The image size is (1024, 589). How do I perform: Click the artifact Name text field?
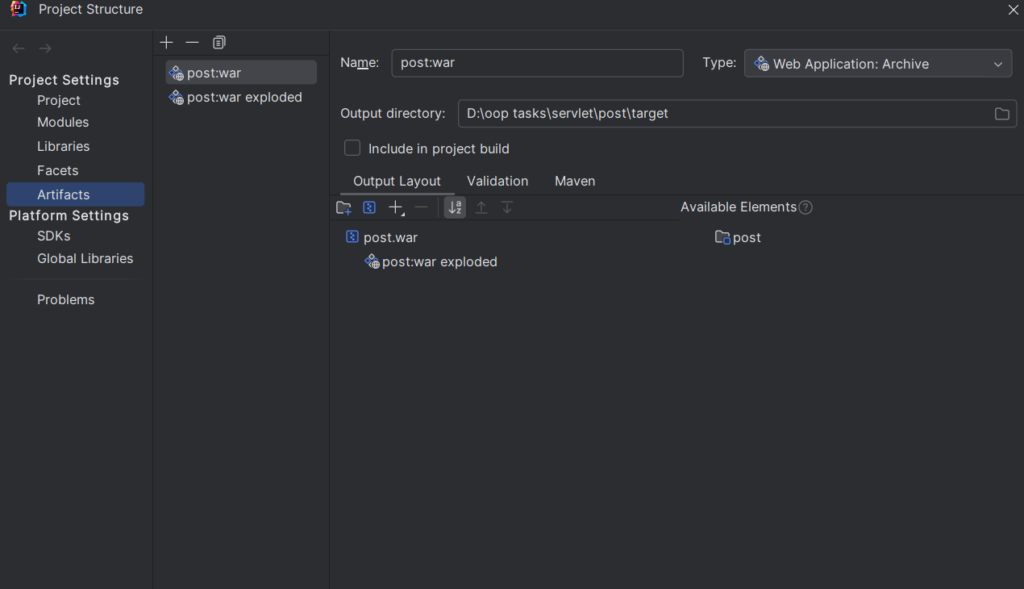[x=537, y=63]
